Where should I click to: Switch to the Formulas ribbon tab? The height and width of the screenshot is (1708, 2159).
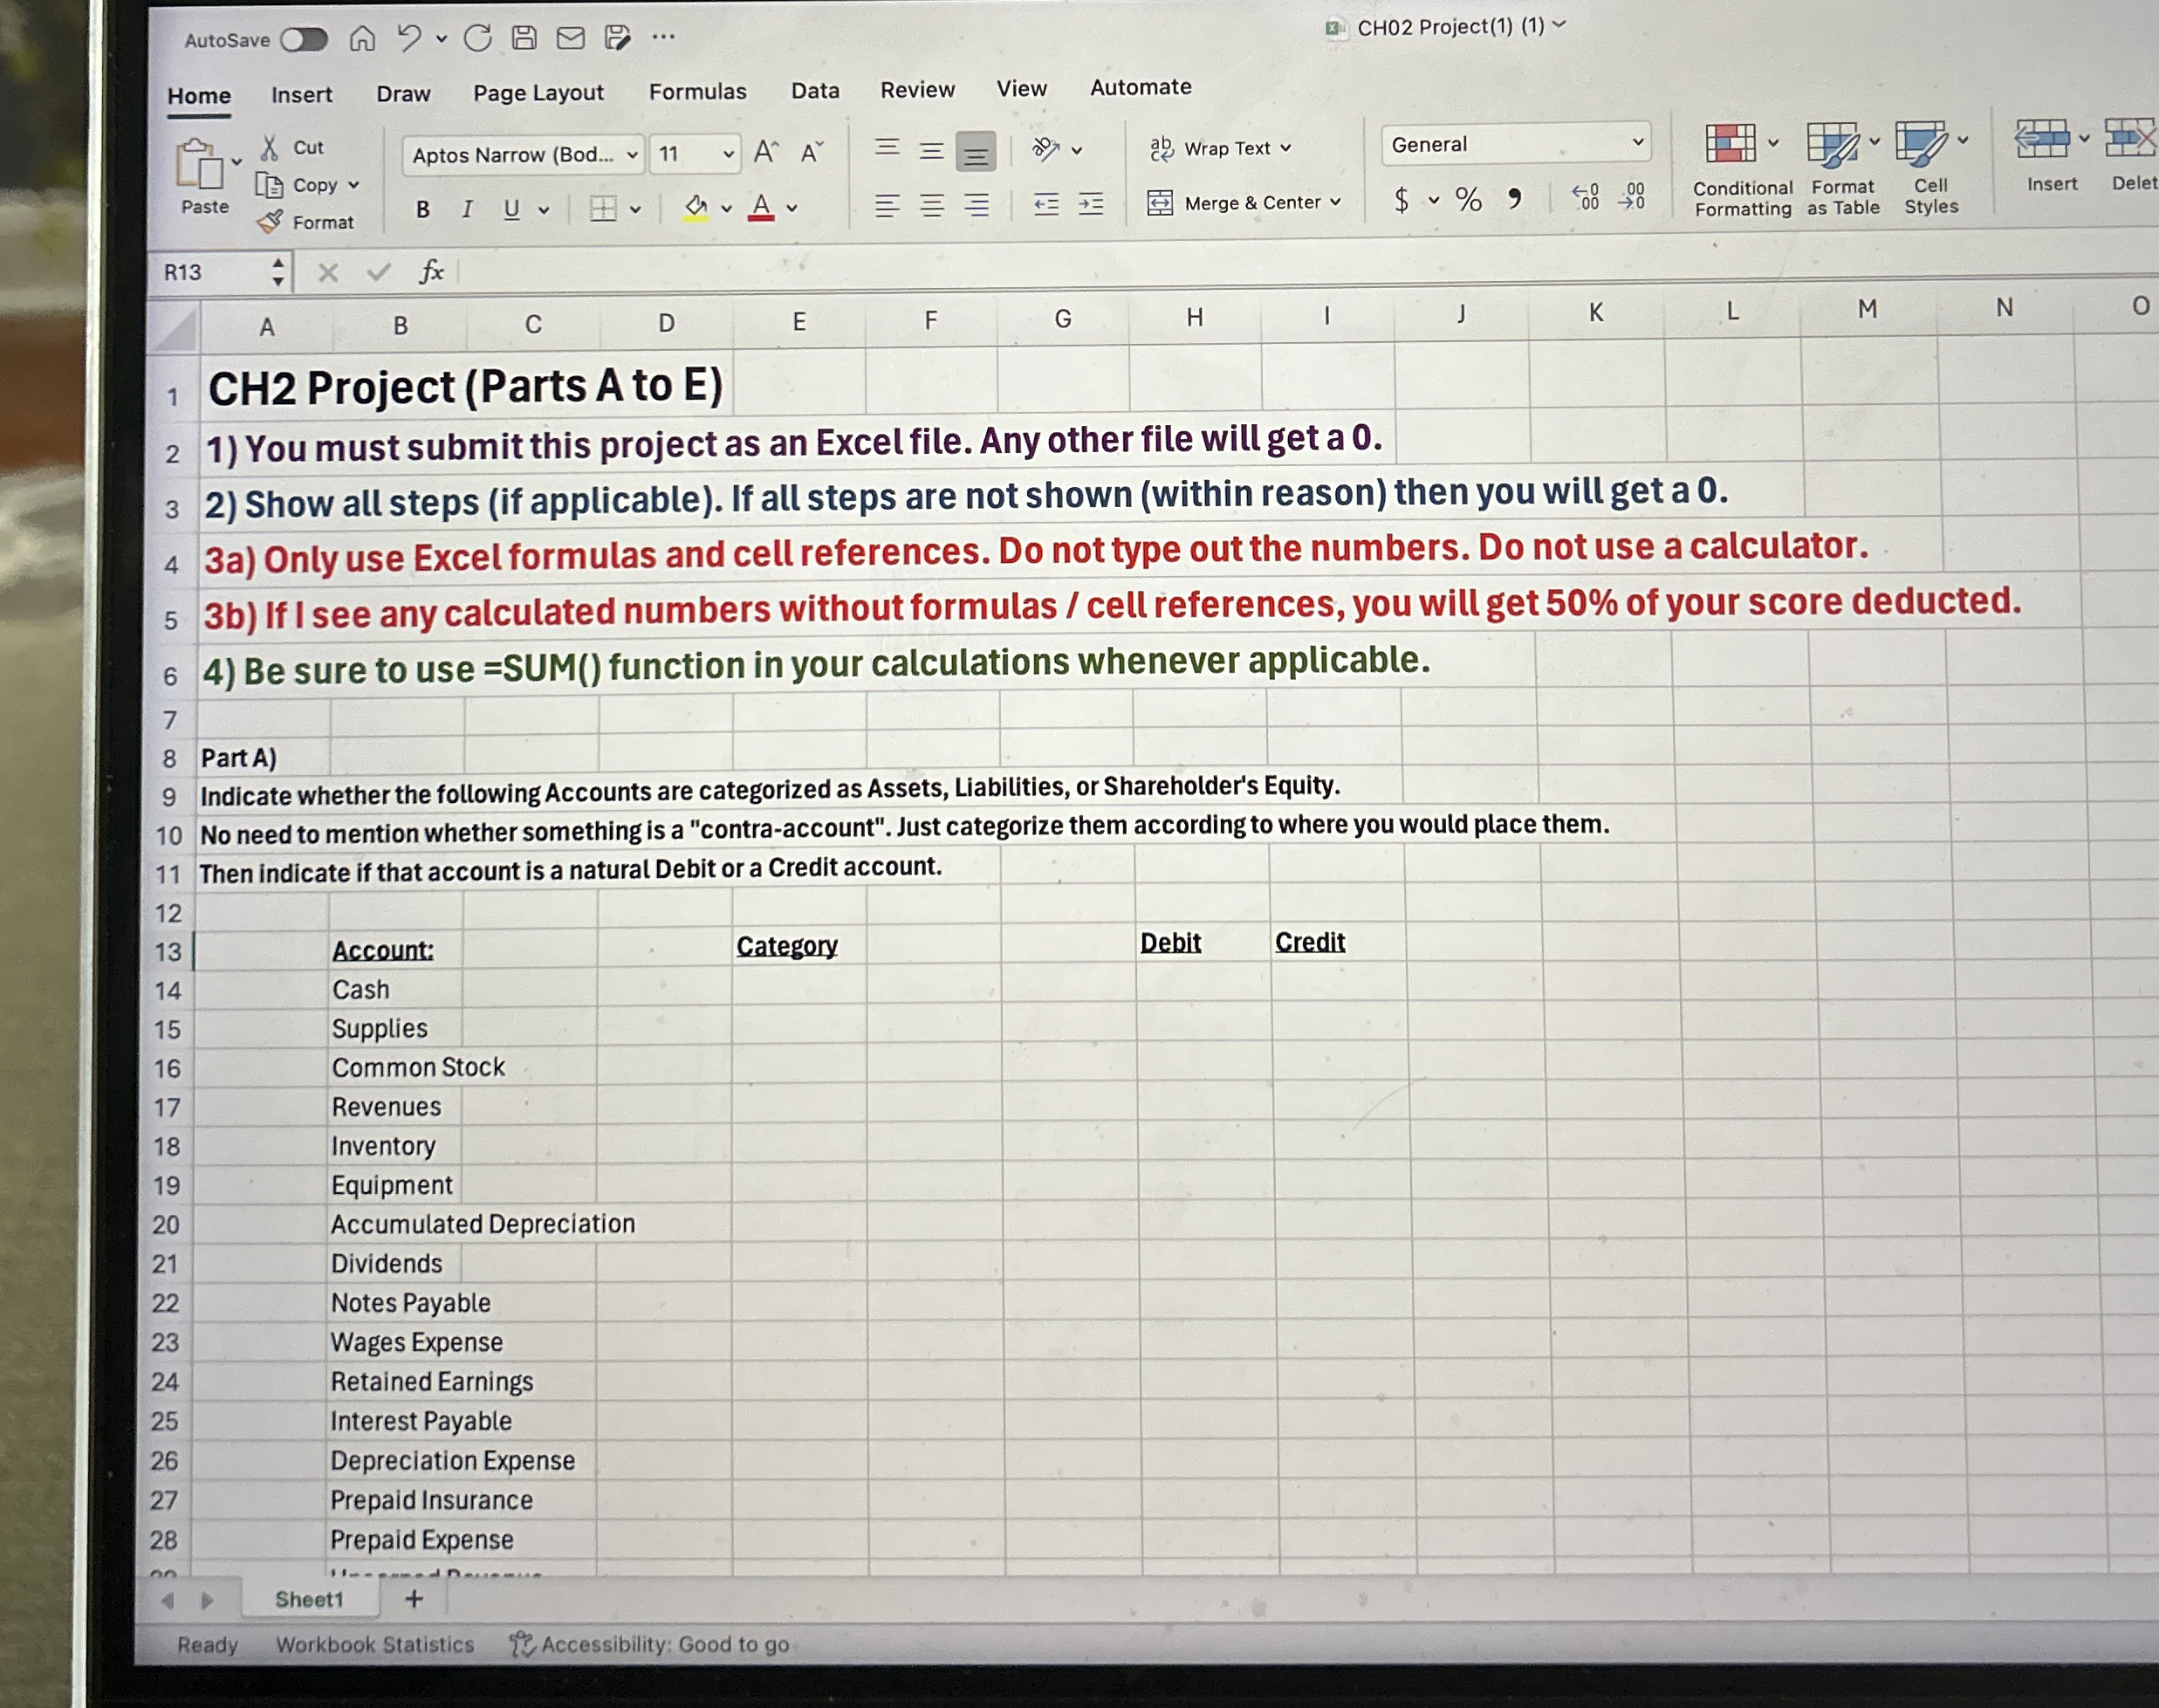pyautogui.click(x=697, y=90)
